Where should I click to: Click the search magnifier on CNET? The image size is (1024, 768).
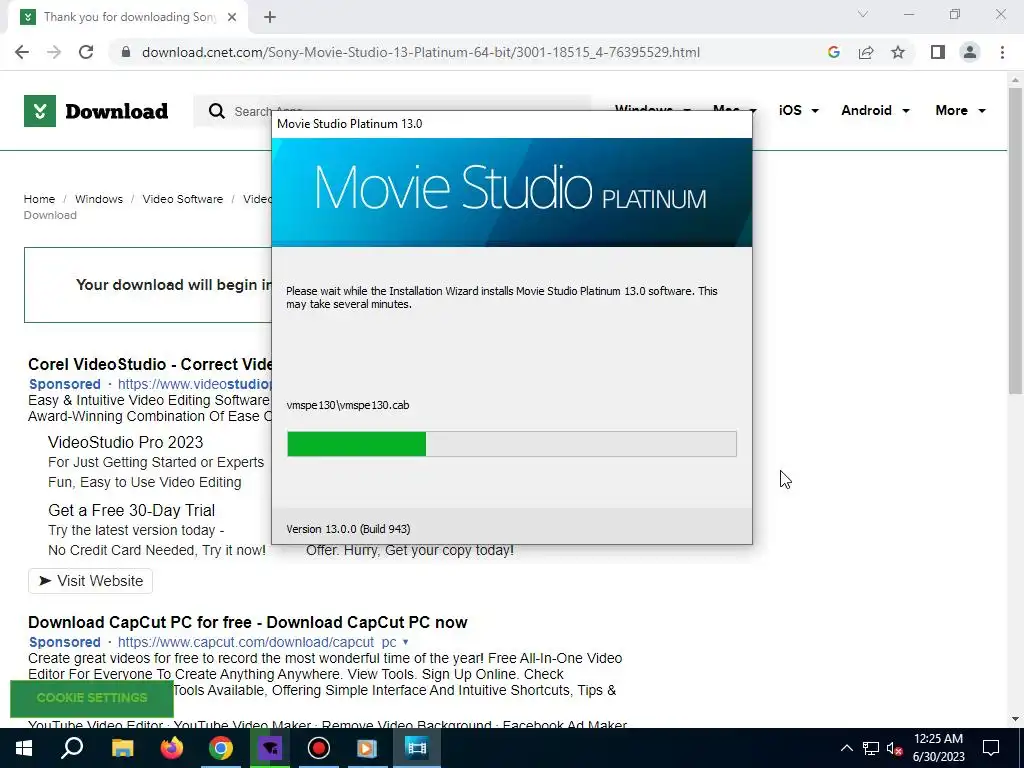216,111
